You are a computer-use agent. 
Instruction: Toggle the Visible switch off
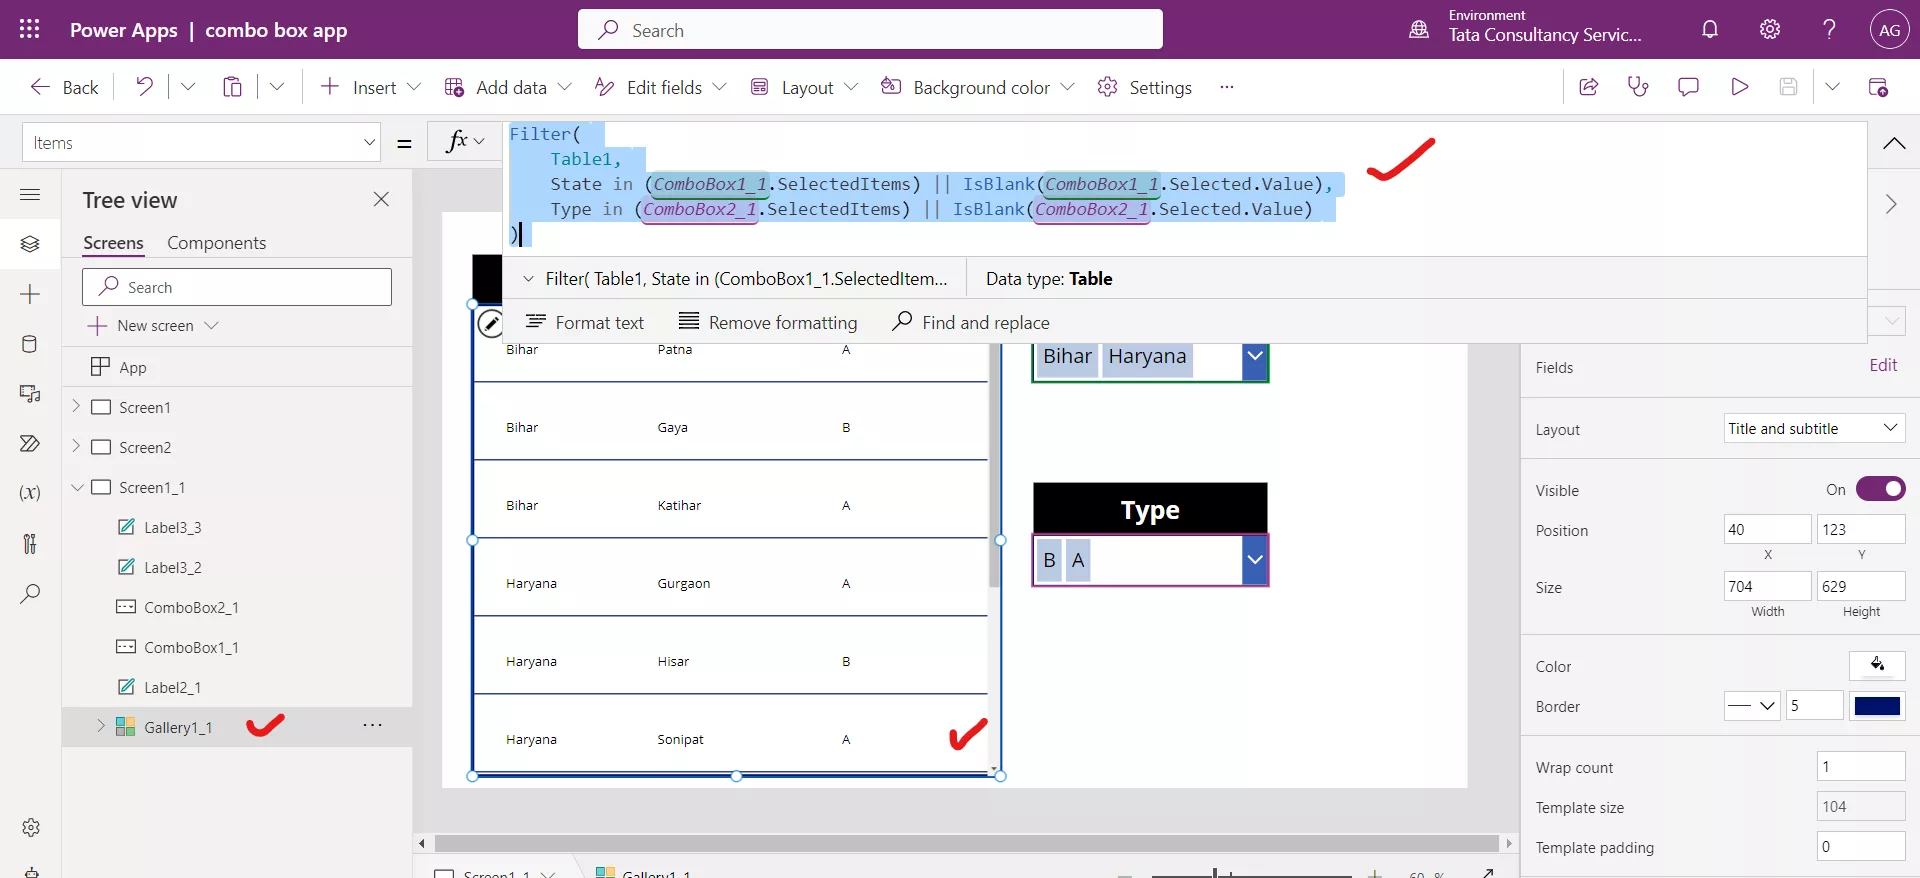point(1880,489)
